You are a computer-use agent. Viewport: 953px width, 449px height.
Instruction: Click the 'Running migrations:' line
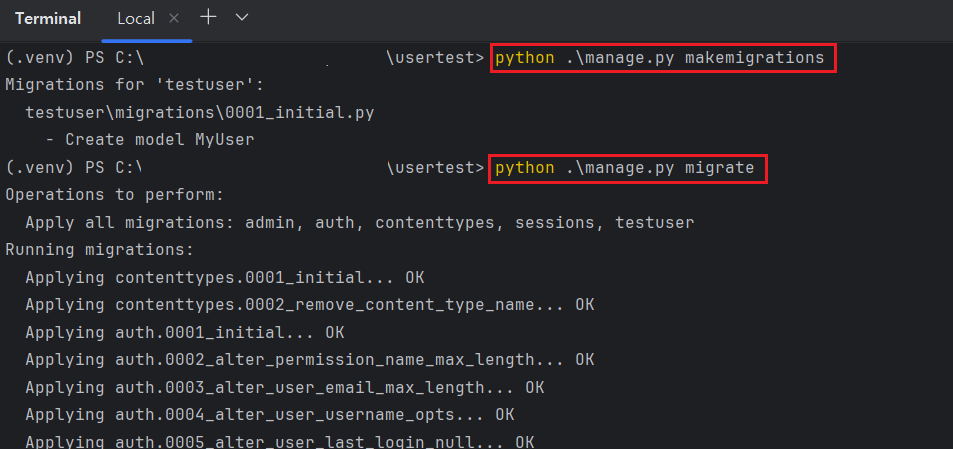99,249
